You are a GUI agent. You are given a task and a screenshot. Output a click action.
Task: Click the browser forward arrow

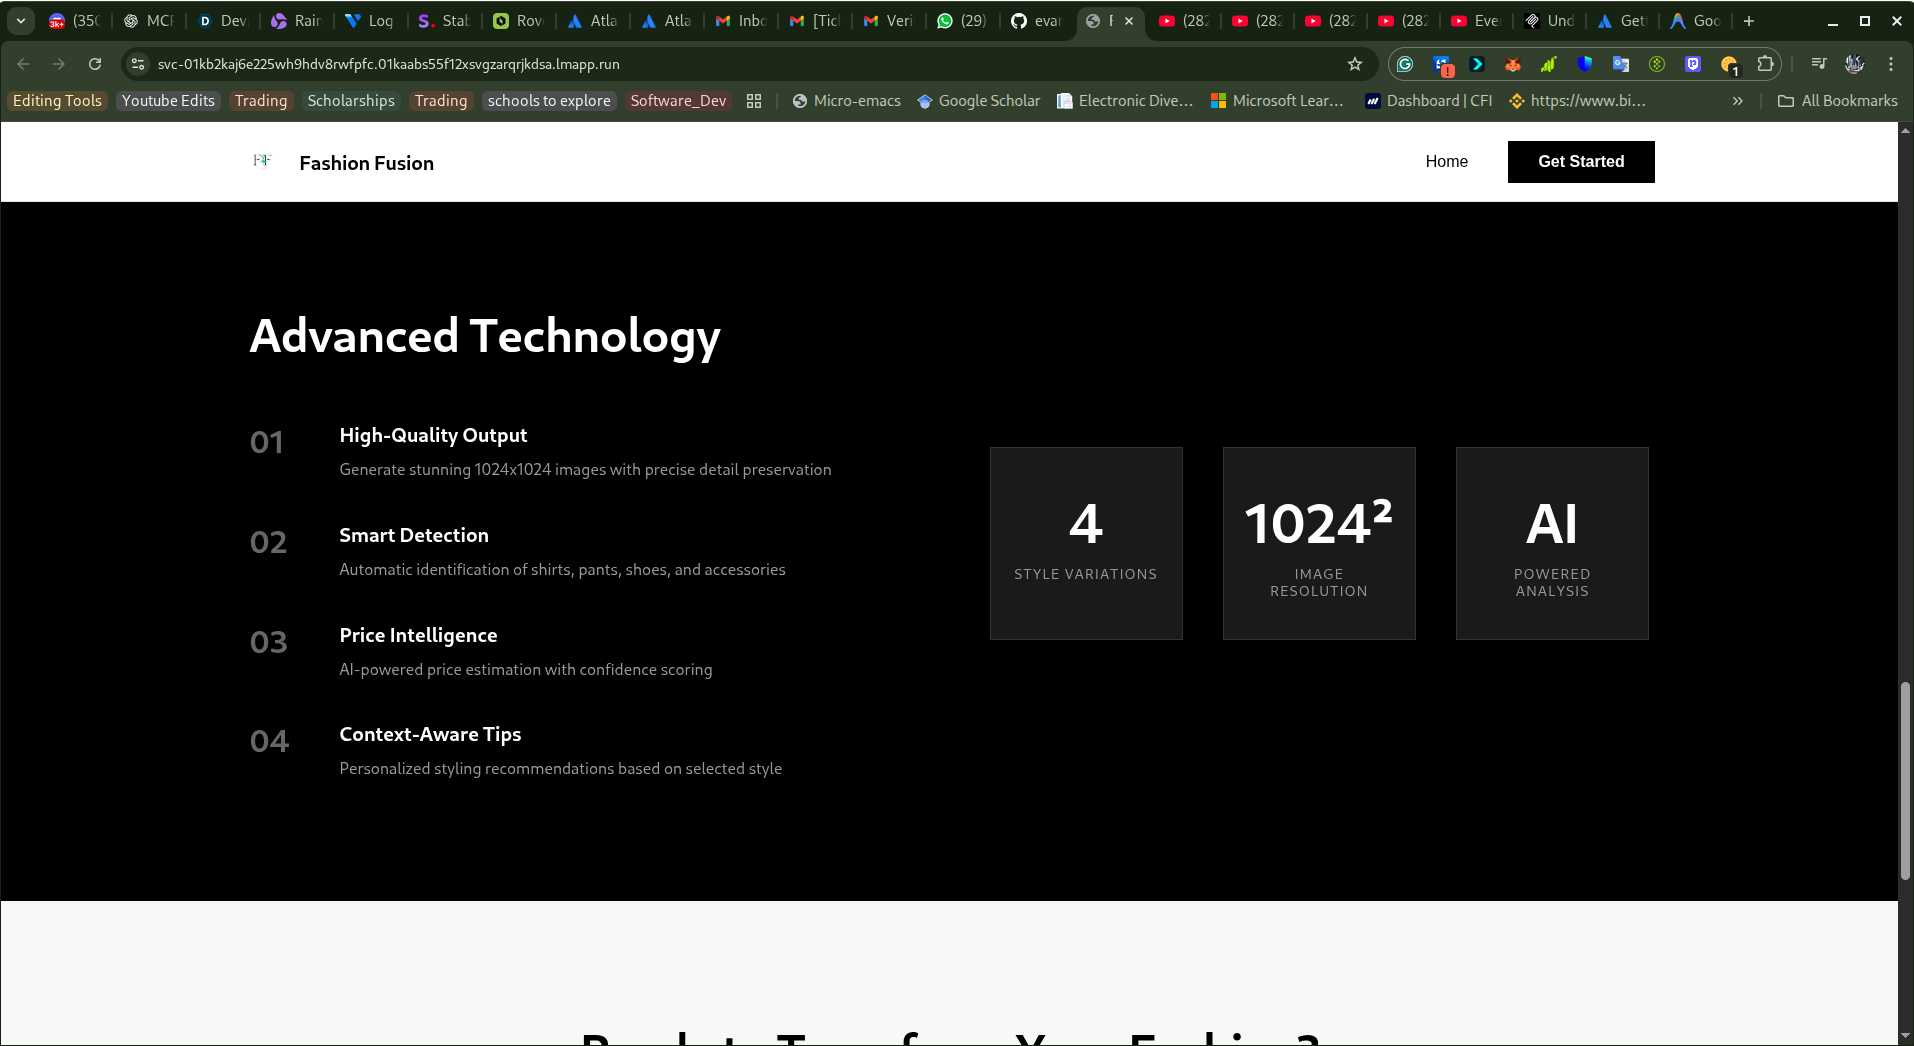59,64
